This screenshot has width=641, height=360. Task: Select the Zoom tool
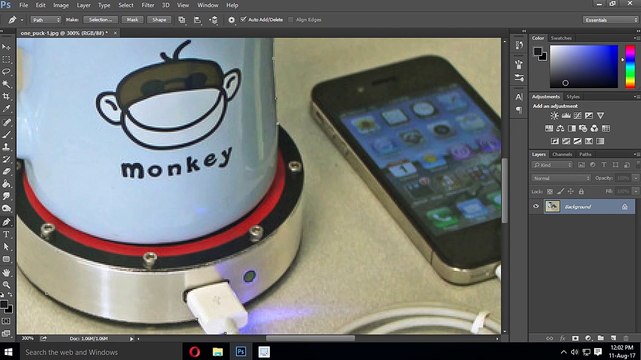click(x=6, y=285)
